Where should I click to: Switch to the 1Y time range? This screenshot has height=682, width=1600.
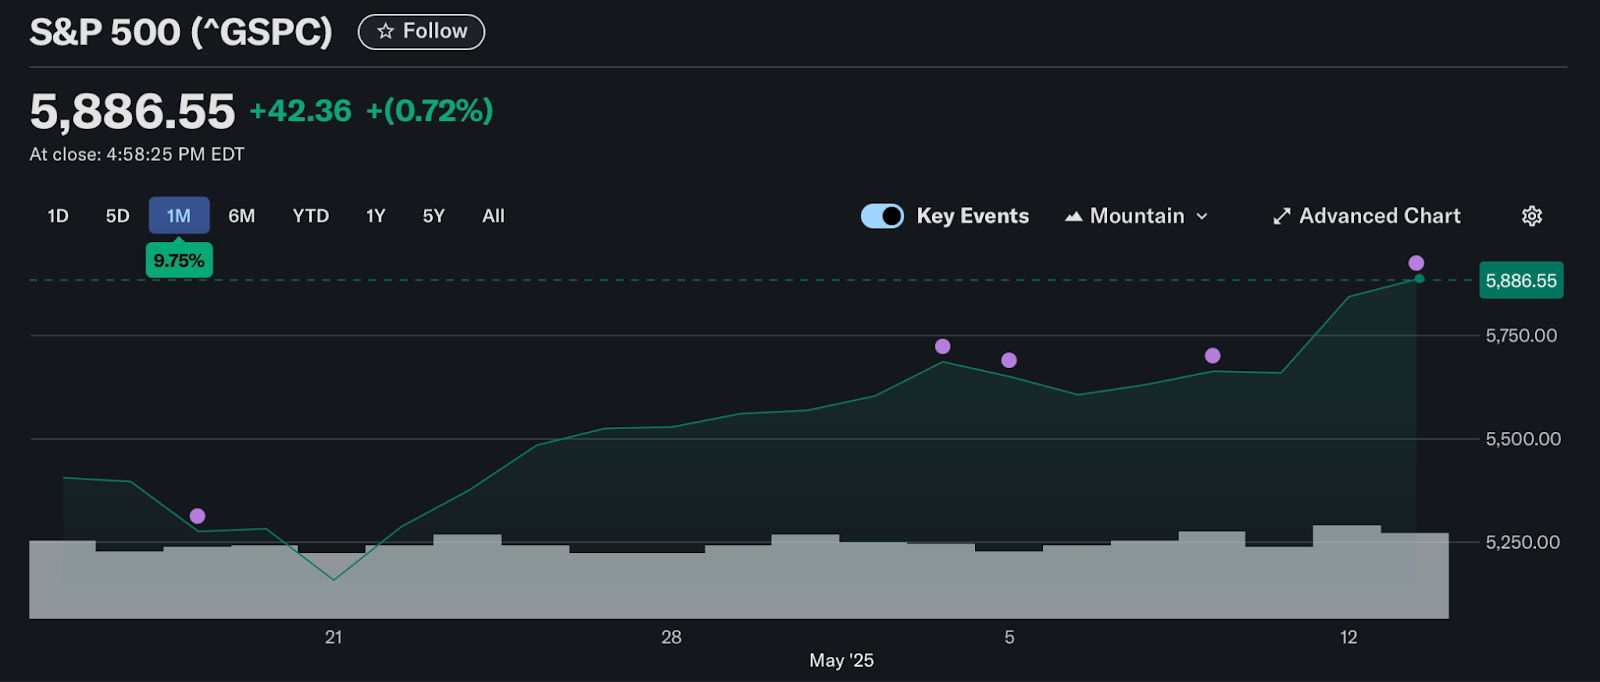point(375,216)
